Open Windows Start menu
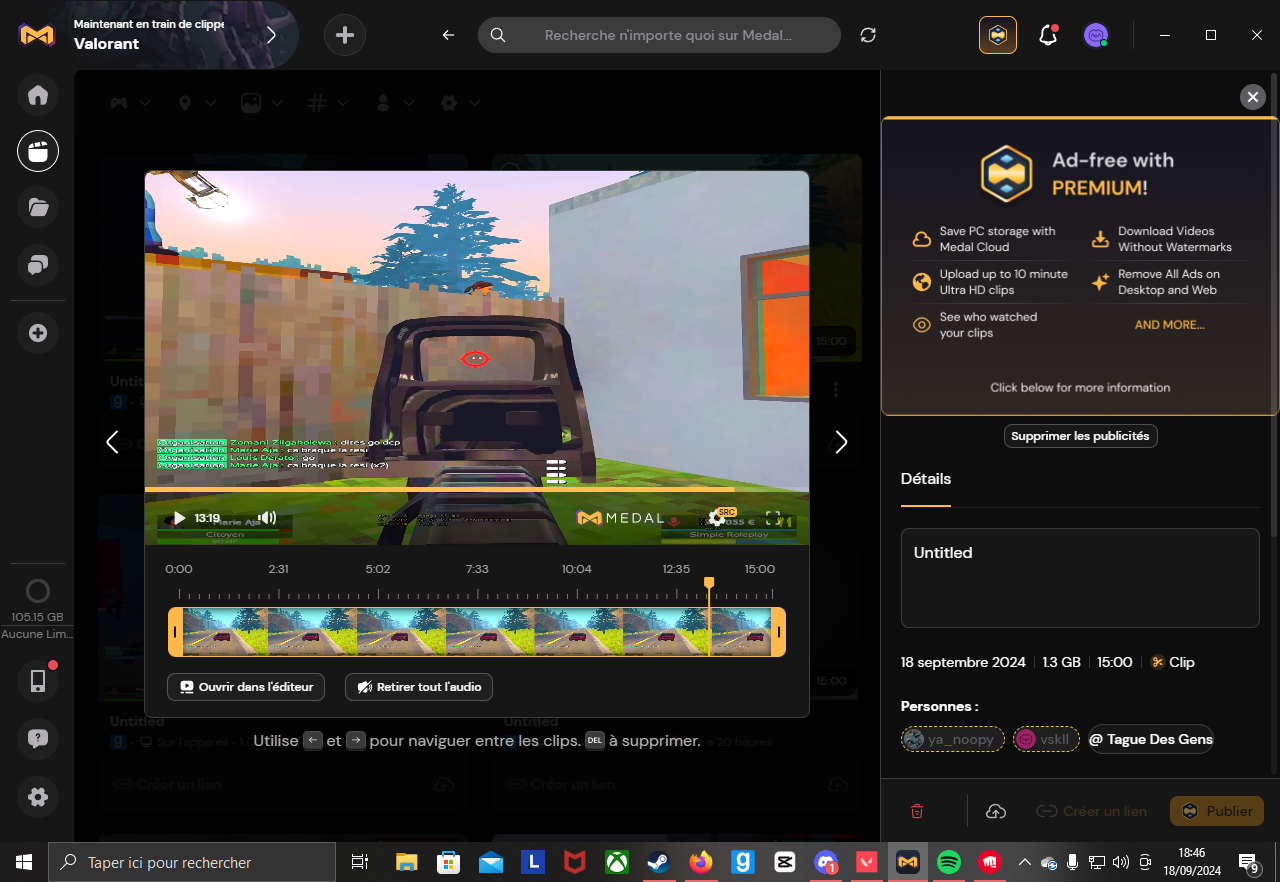The height and width of the screenshot is (882, 1280). [24, 862]
